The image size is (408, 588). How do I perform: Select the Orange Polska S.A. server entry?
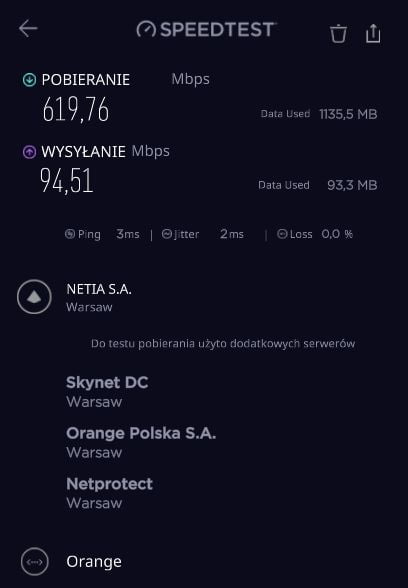point(141,442)
